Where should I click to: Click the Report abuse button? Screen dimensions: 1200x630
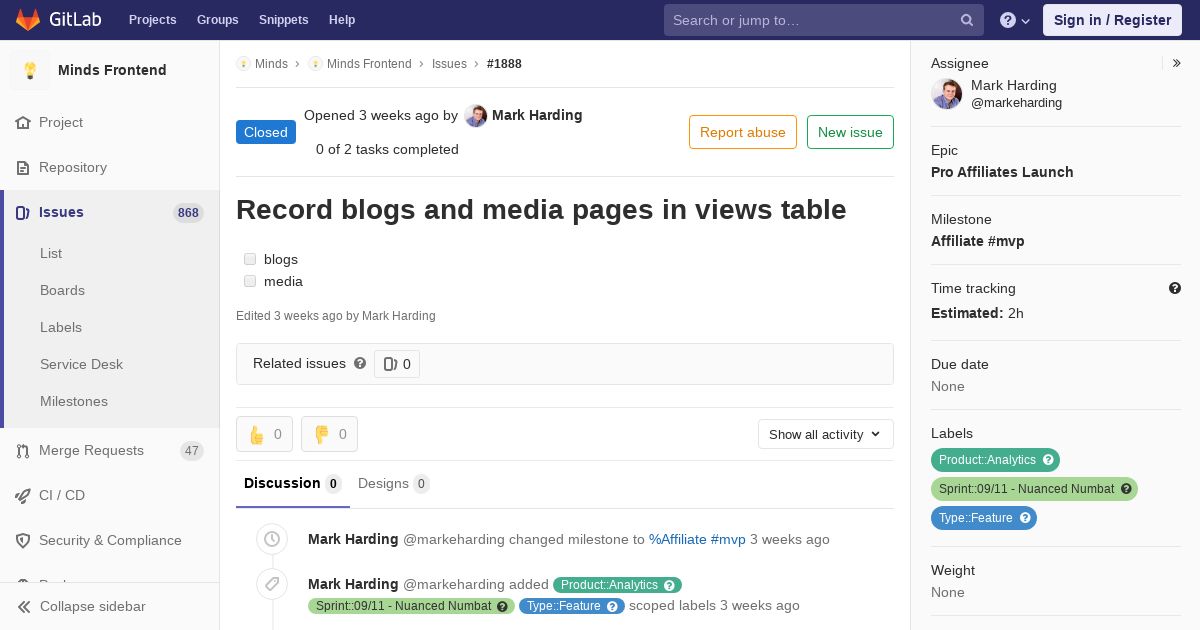tap(742, 132)
